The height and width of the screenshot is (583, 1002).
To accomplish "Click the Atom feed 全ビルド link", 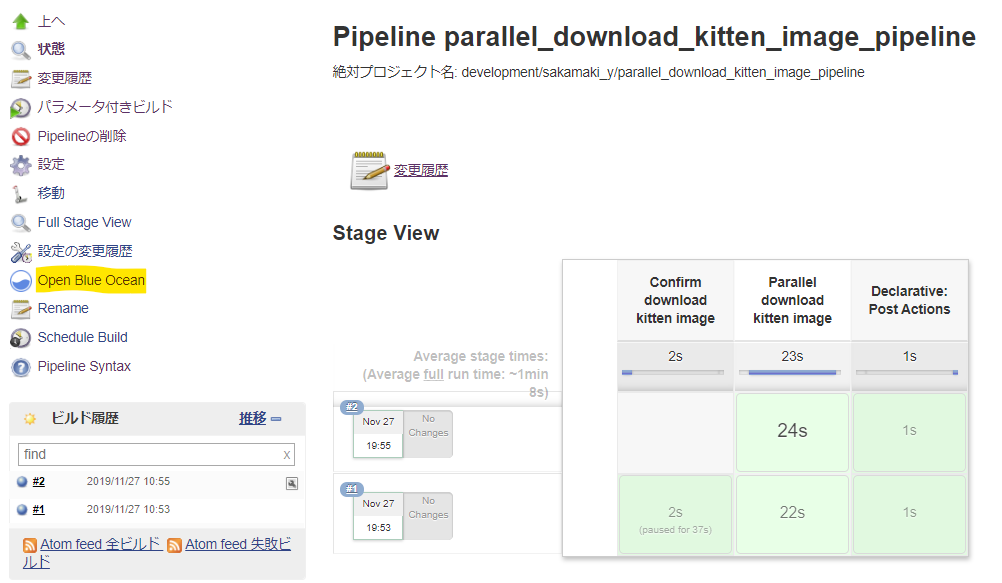I will (100, 545).
